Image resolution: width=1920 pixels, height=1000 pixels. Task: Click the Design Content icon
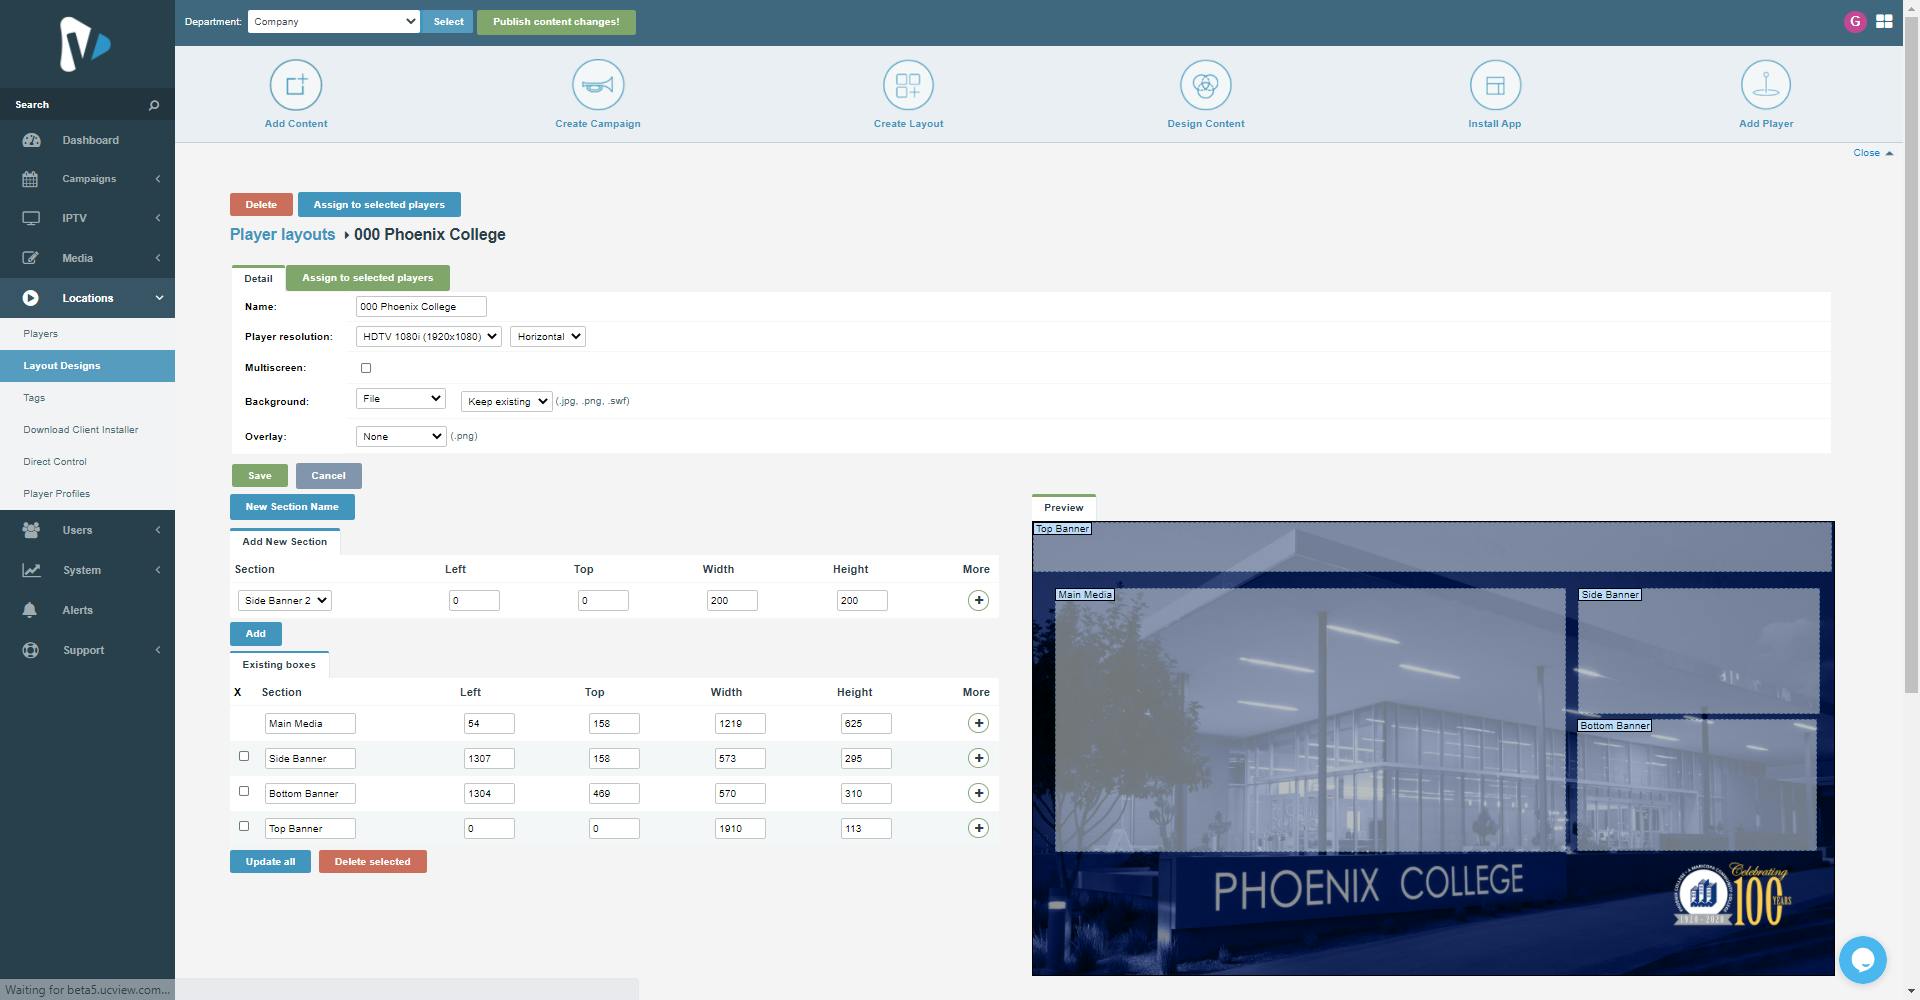1205,85
